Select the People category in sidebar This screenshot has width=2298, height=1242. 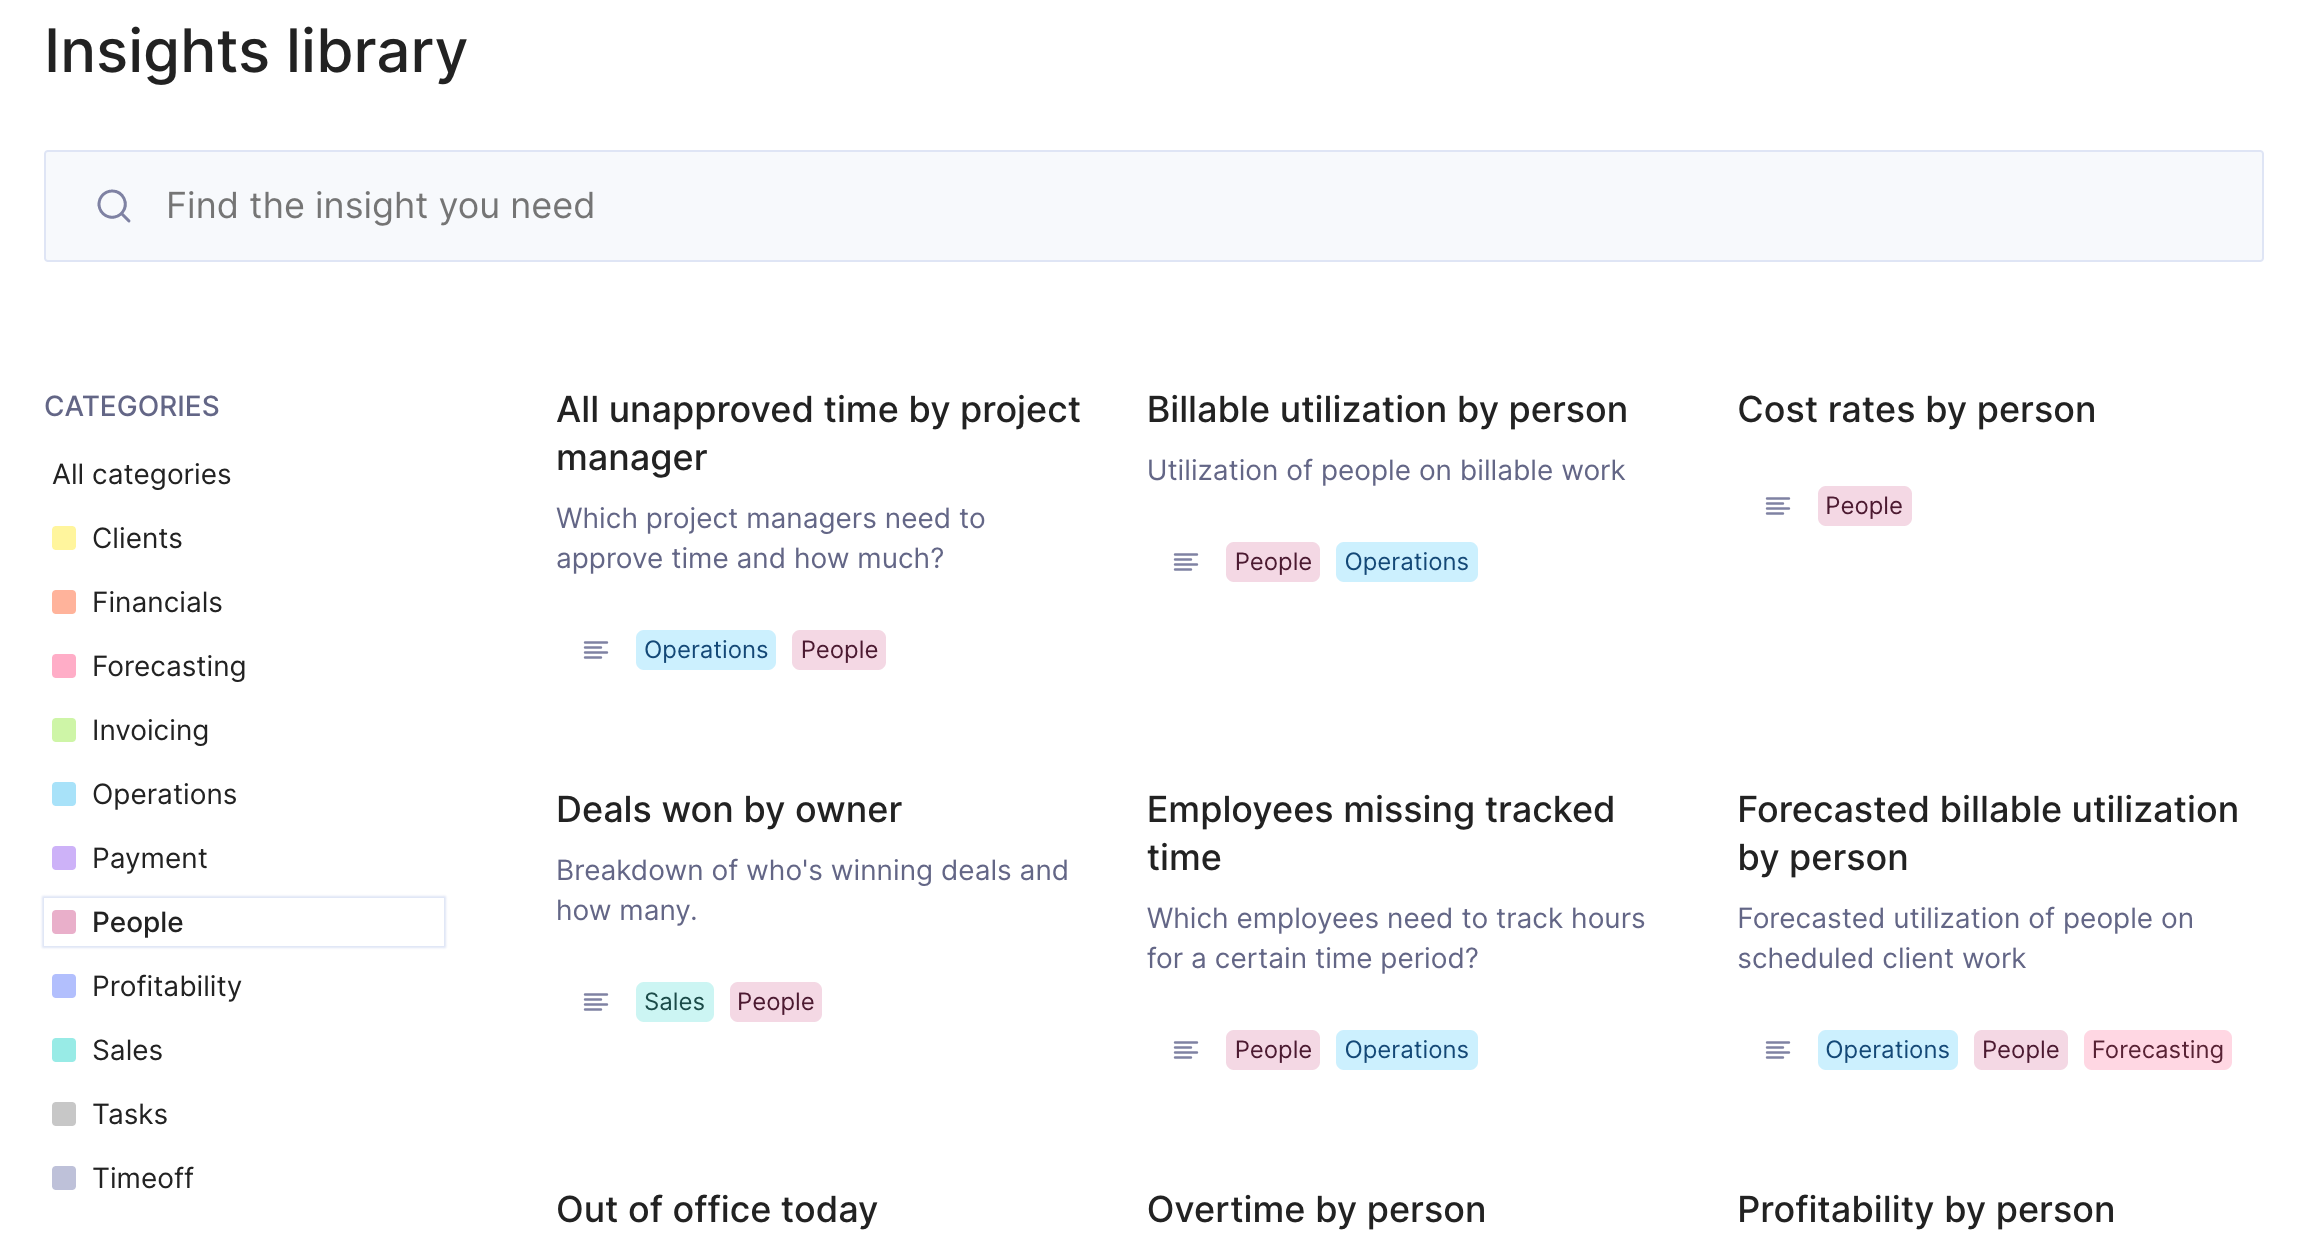pos(244,922)
